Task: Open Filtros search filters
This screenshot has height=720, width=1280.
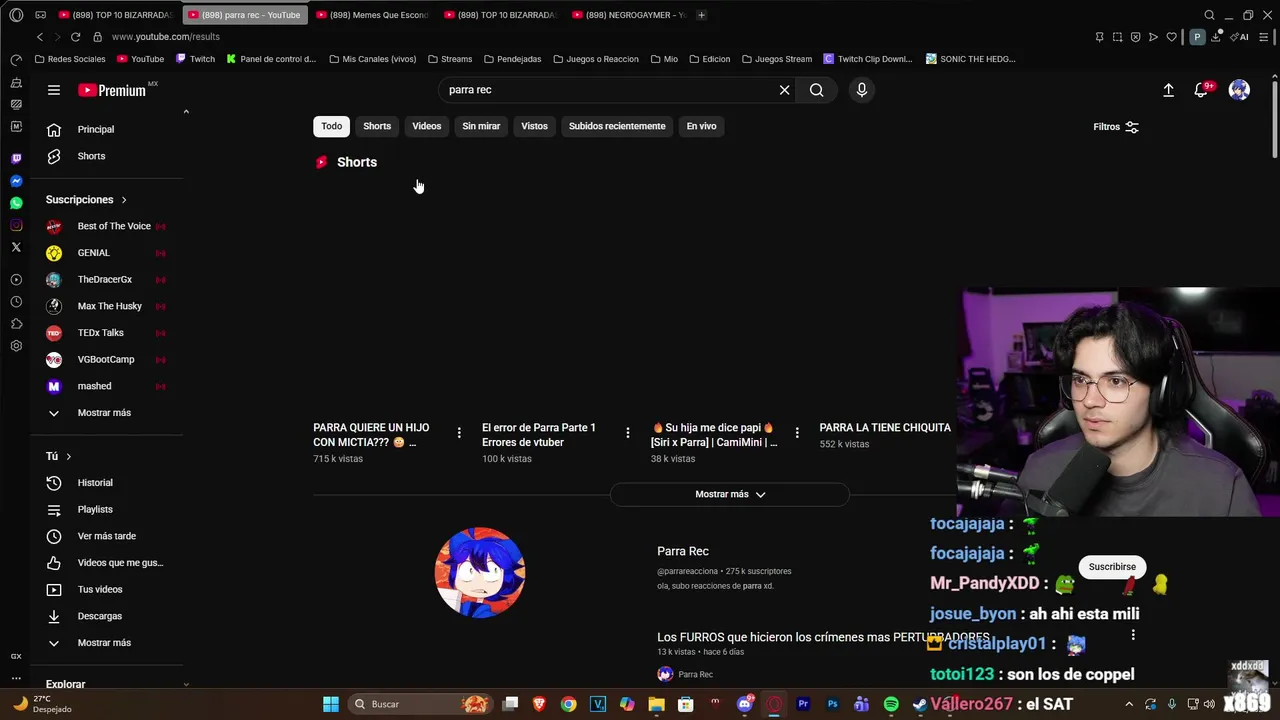Action: click(1116, 127)
